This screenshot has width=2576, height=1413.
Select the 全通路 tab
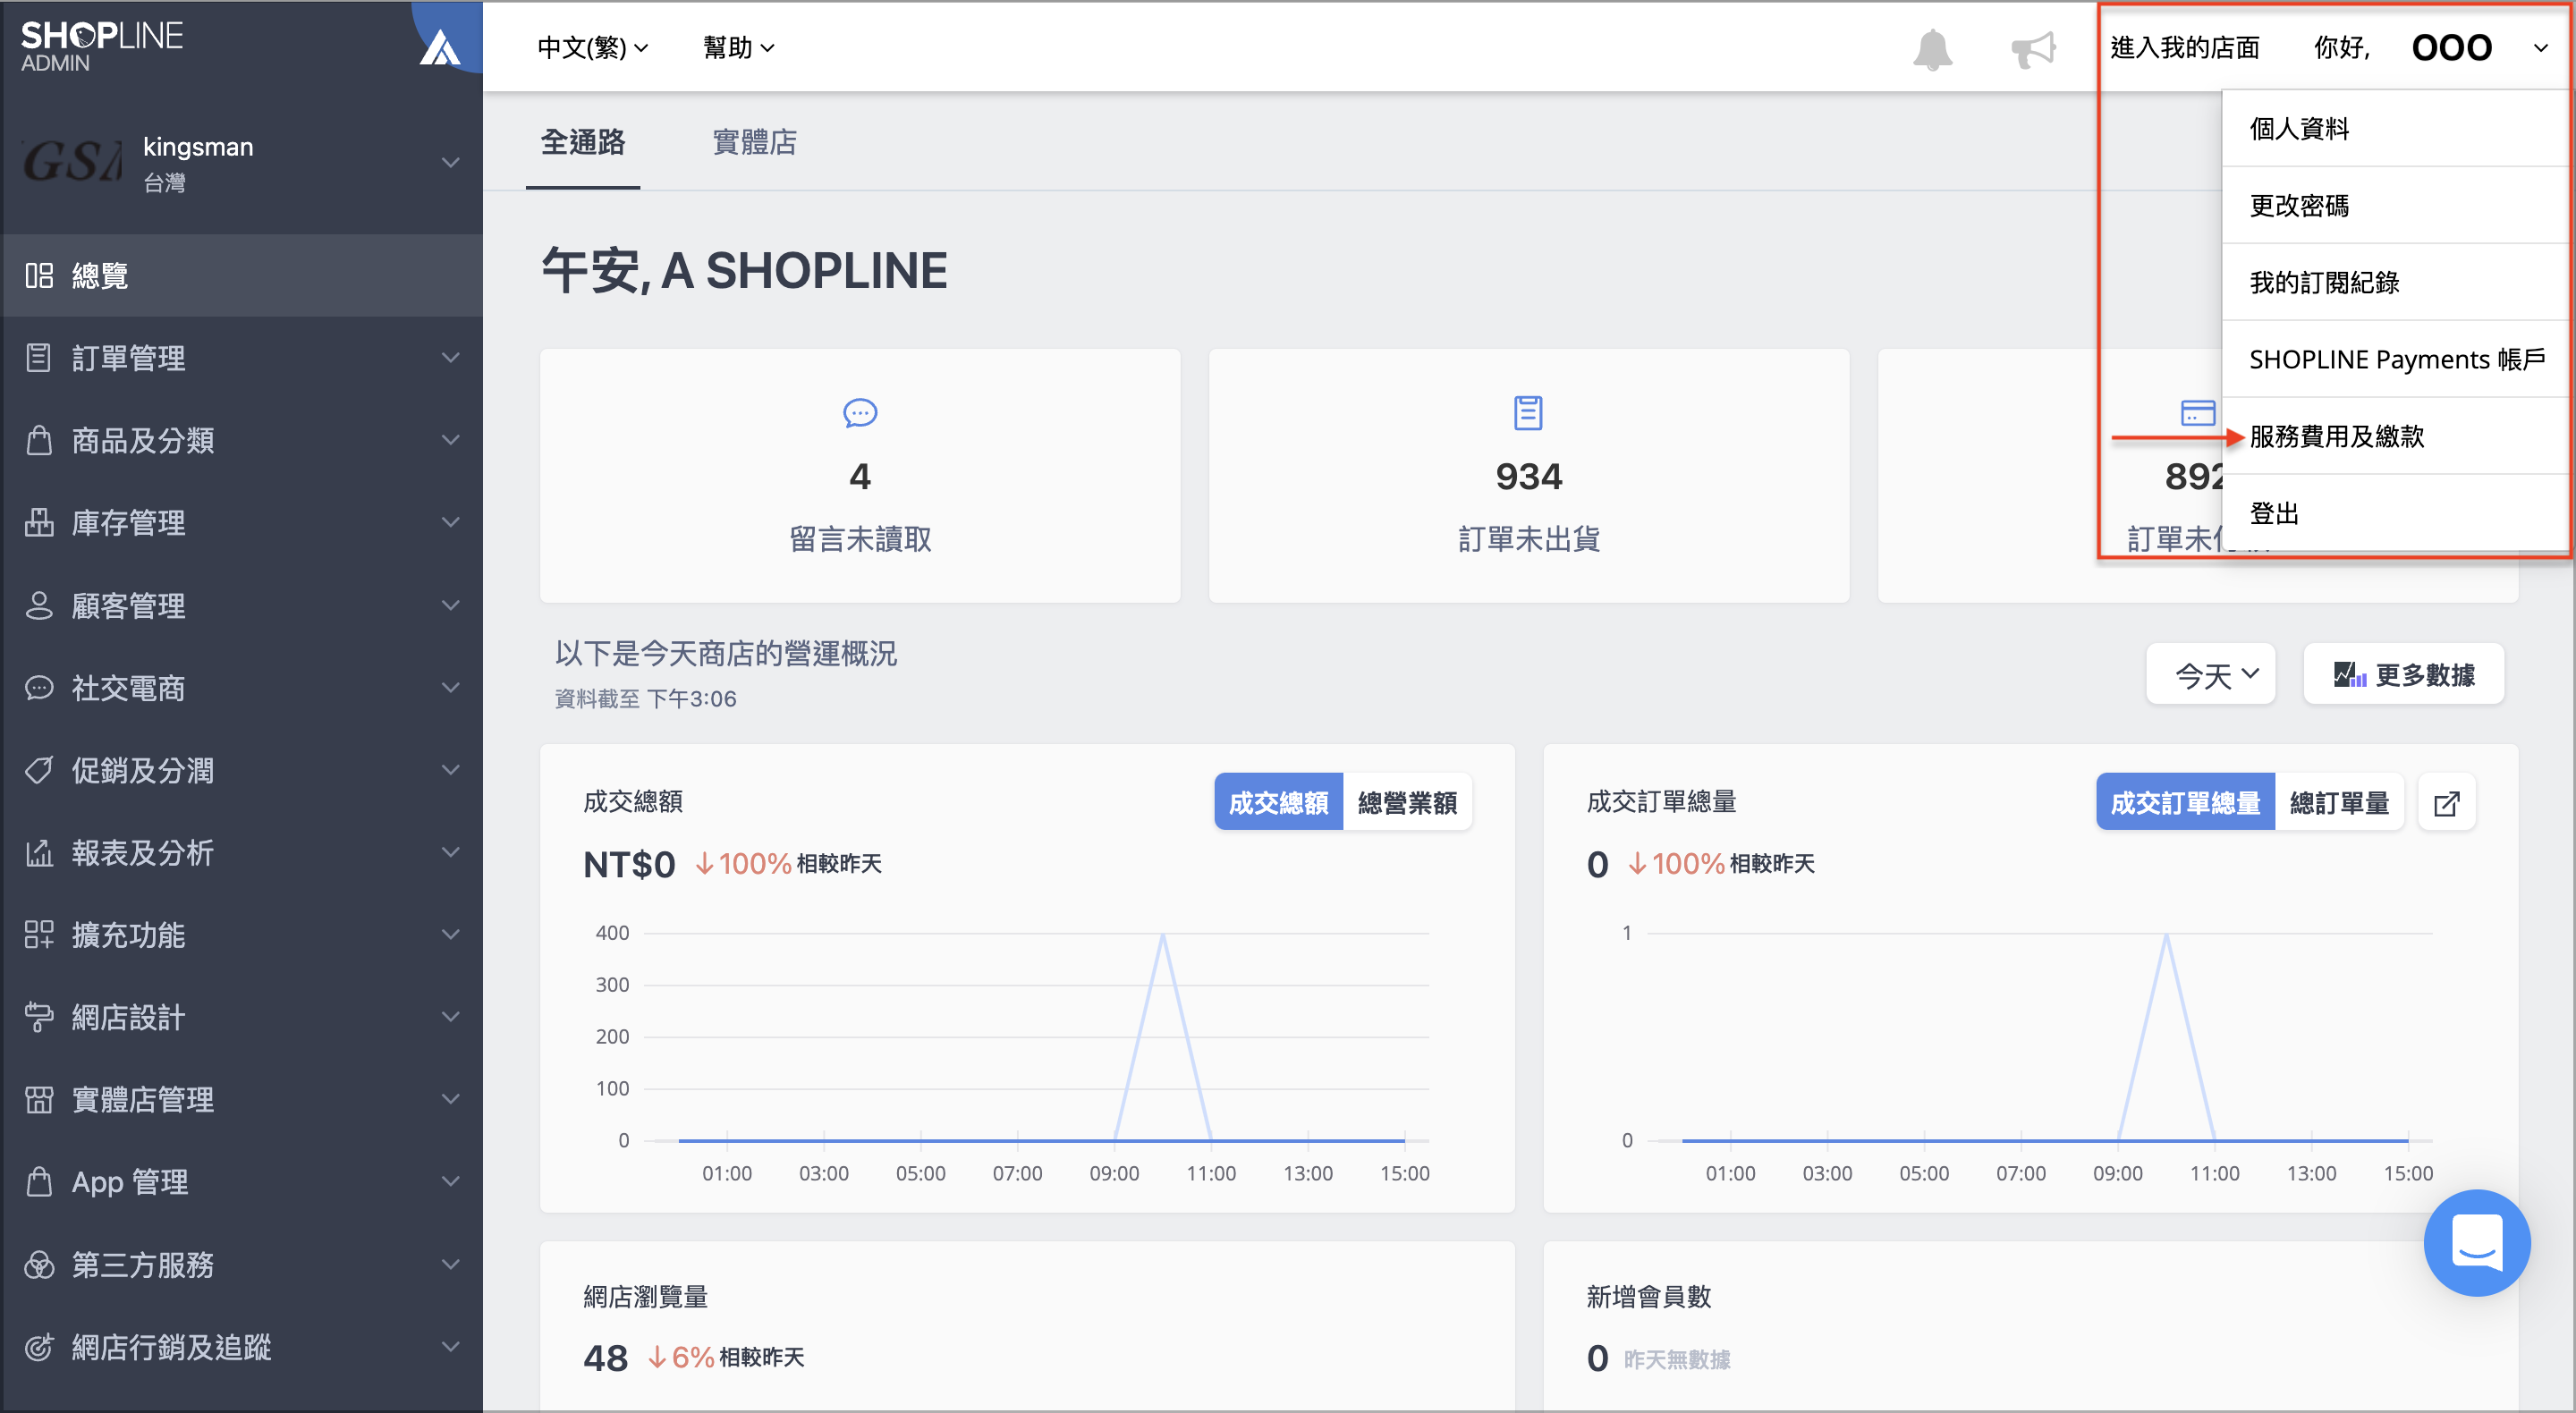583,142
